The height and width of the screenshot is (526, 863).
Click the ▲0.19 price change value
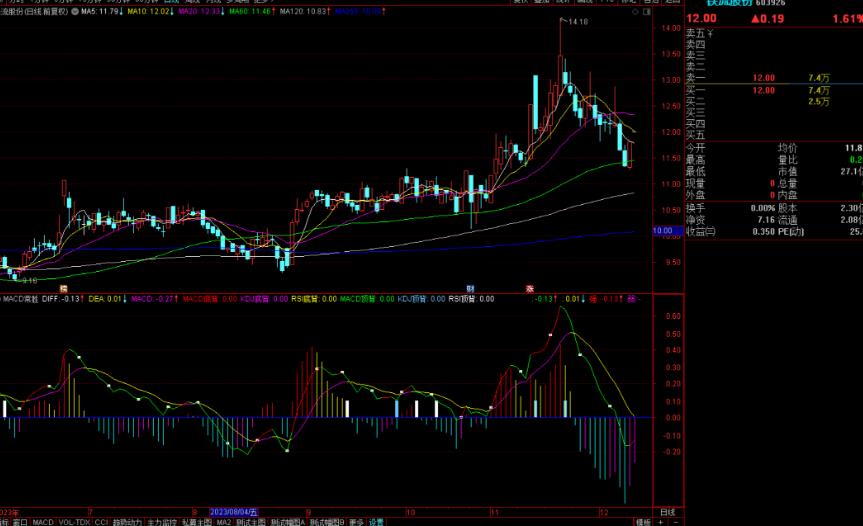pyautogui.click(x=767, y=19)
